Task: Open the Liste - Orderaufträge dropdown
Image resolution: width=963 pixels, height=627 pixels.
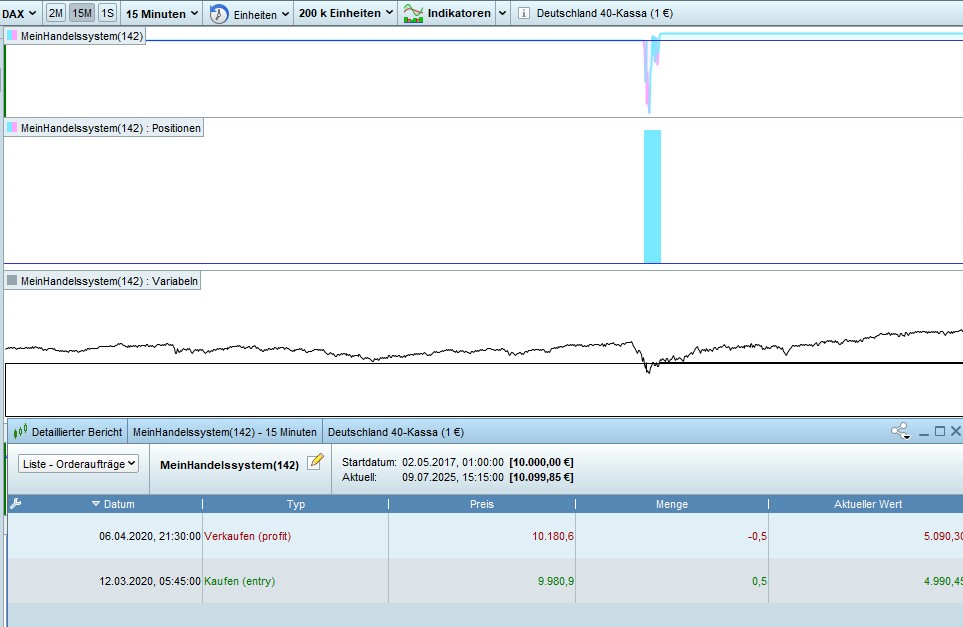Action: click(x=78, y=464)
